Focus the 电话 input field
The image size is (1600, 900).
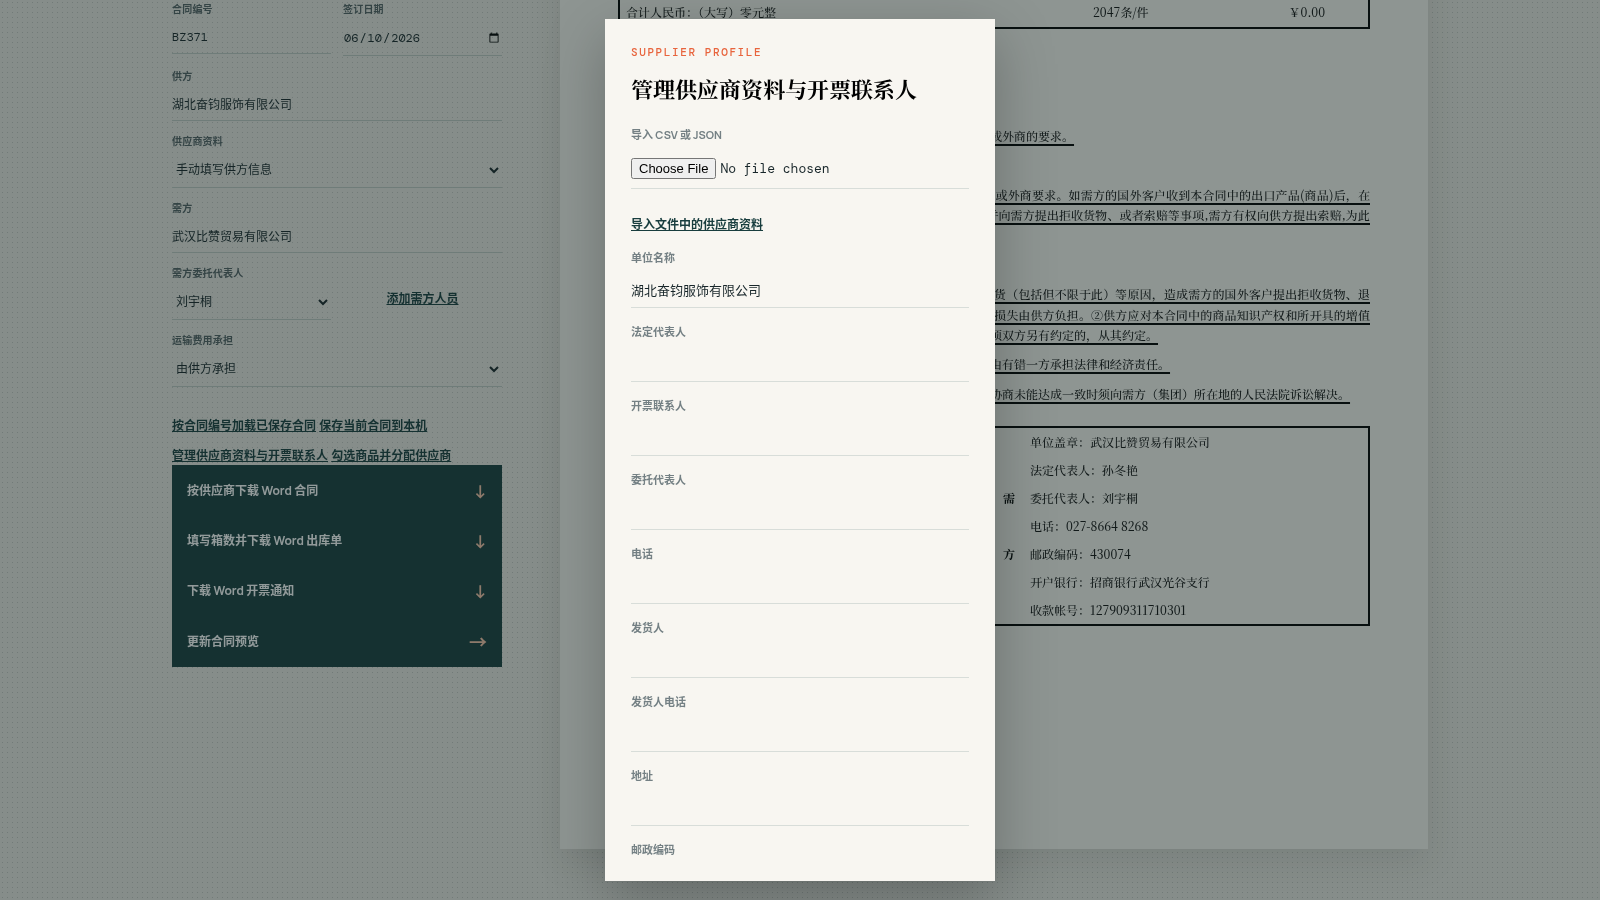point(800,587)
